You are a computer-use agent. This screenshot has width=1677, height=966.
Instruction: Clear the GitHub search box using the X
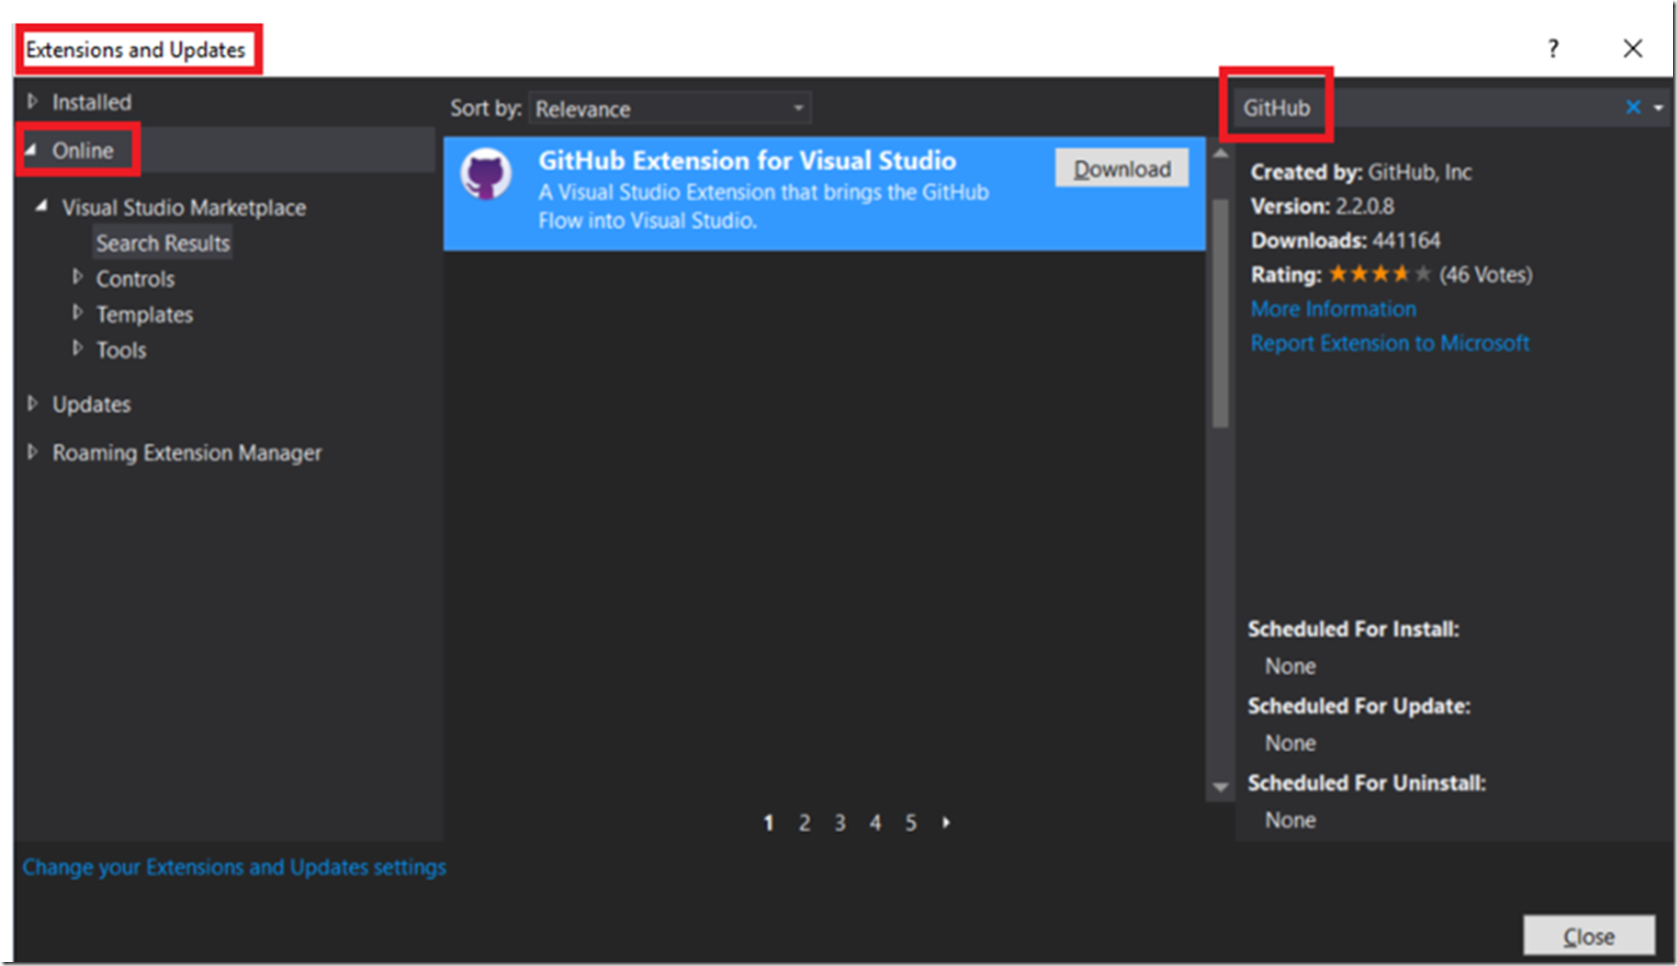click(1633, 107)
